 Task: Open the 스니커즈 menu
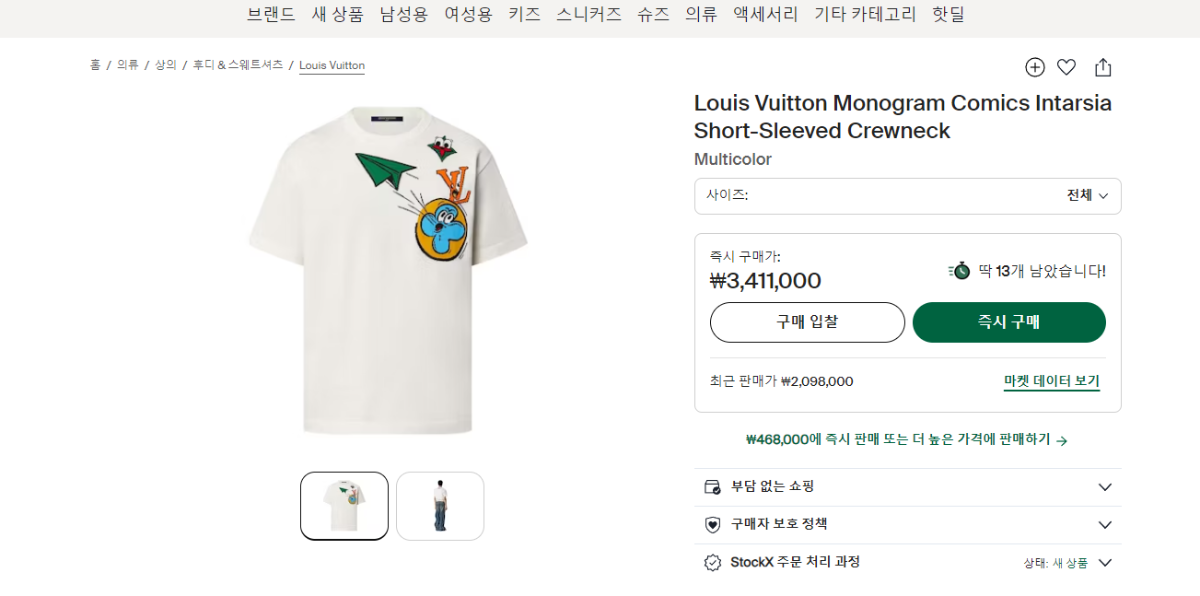coord(589,15)
